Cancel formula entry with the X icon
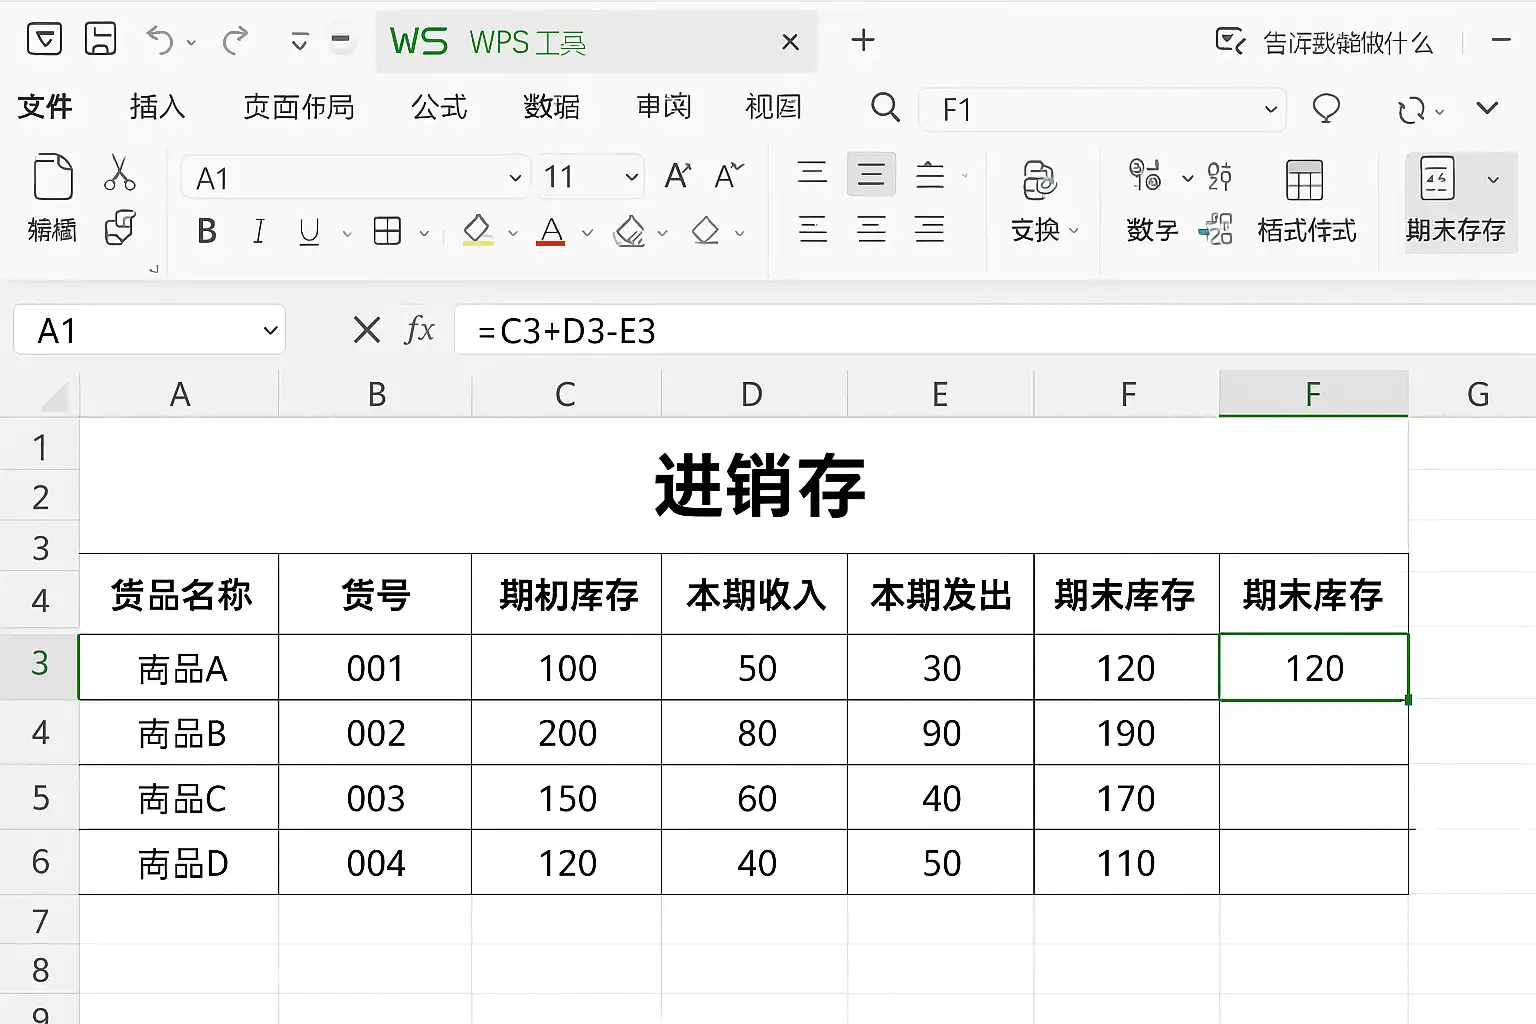Screen dimensions: 1536x1024 [367, 330]
